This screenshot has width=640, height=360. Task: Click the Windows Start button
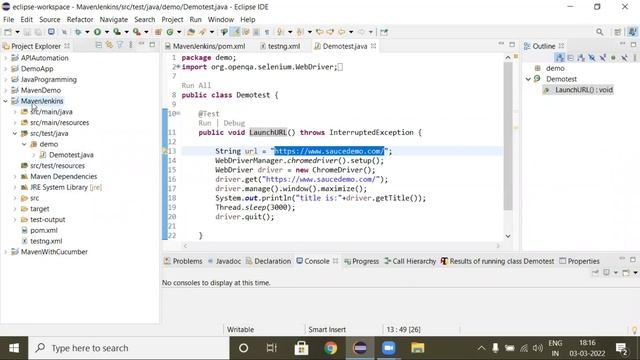(14, 348)
